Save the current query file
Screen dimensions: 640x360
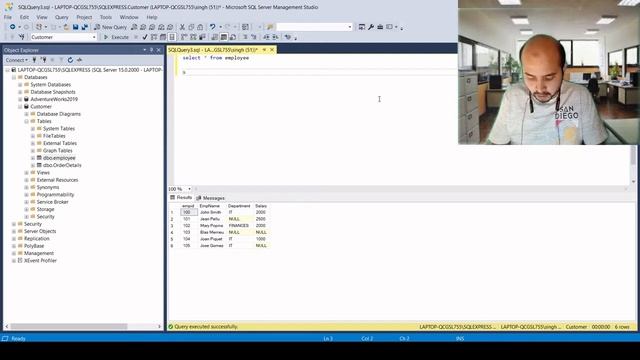tap(76, 27)
